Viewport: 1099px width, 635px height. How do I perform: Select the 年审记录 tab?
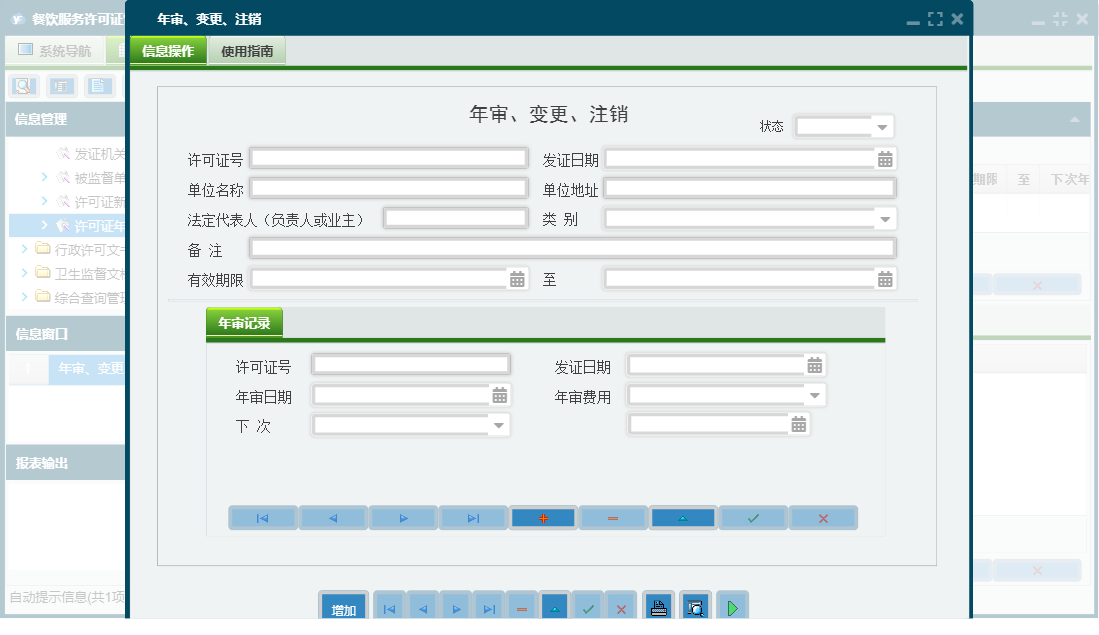click(244, 323)
